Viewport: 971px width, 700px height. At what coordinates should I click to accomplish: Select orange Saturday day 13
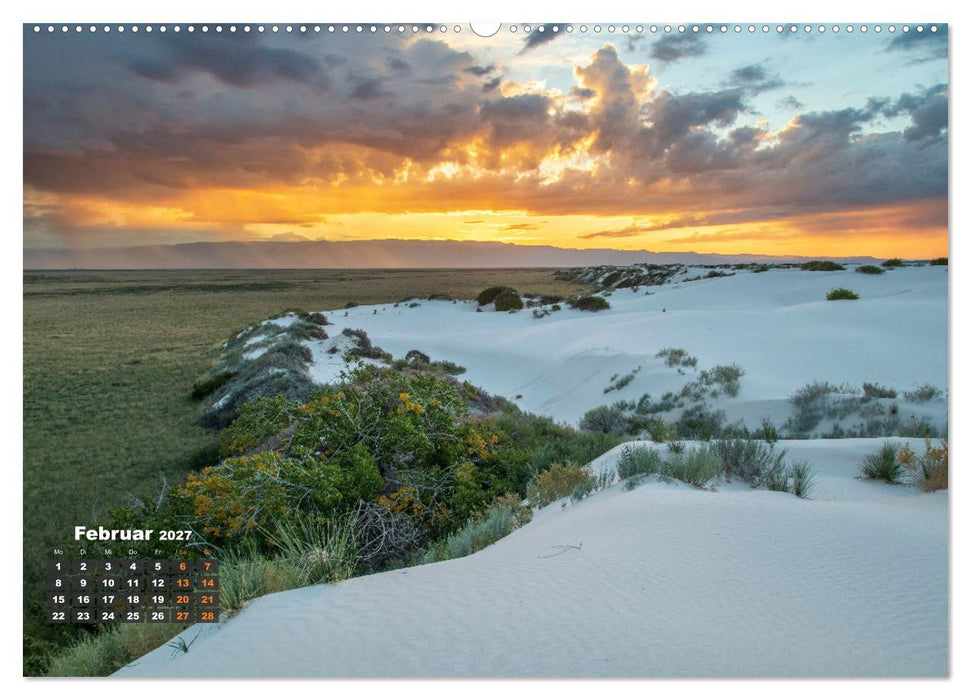coord(183,583)
